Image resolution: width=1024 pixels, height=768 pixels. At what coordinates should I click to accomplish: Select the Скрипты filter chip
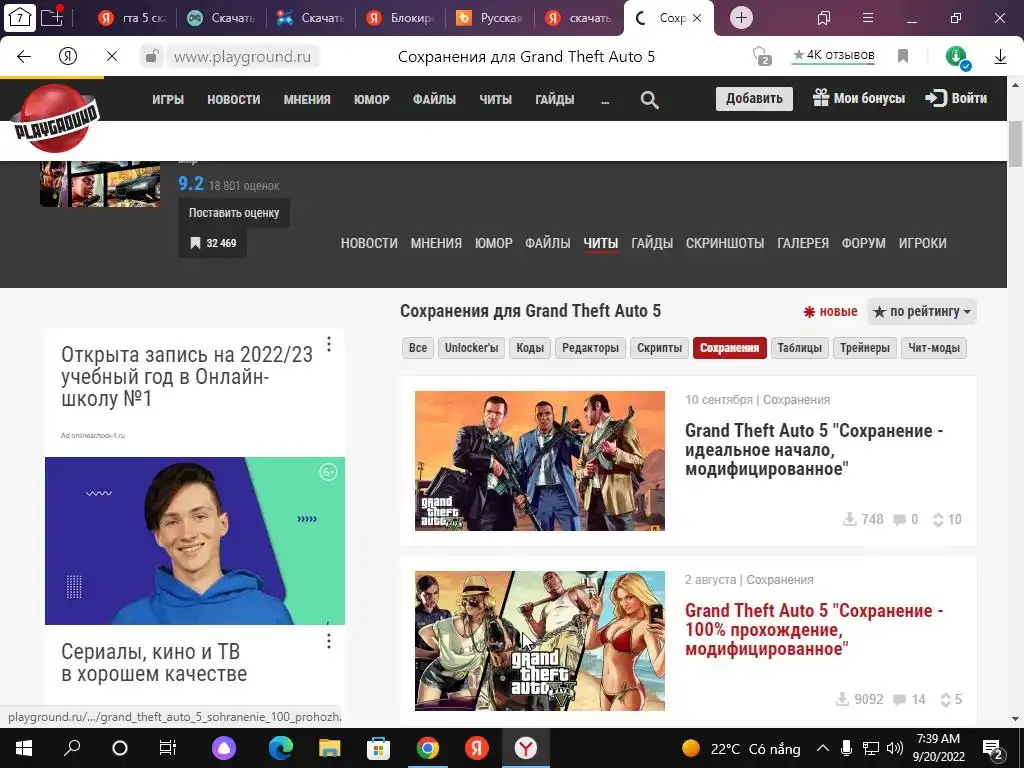659,348
